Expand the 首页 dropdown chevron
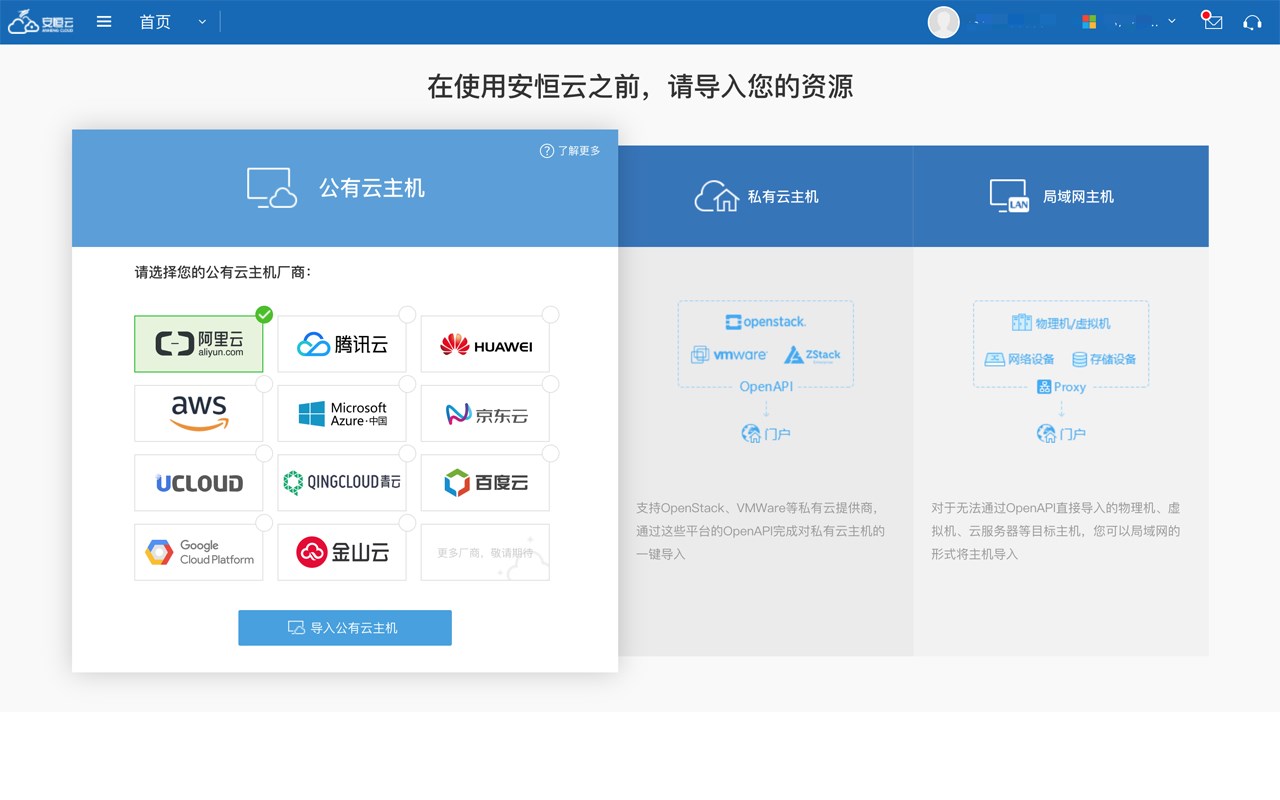The width and height of the screenshot is (1280, 800). tap(202, 22)
